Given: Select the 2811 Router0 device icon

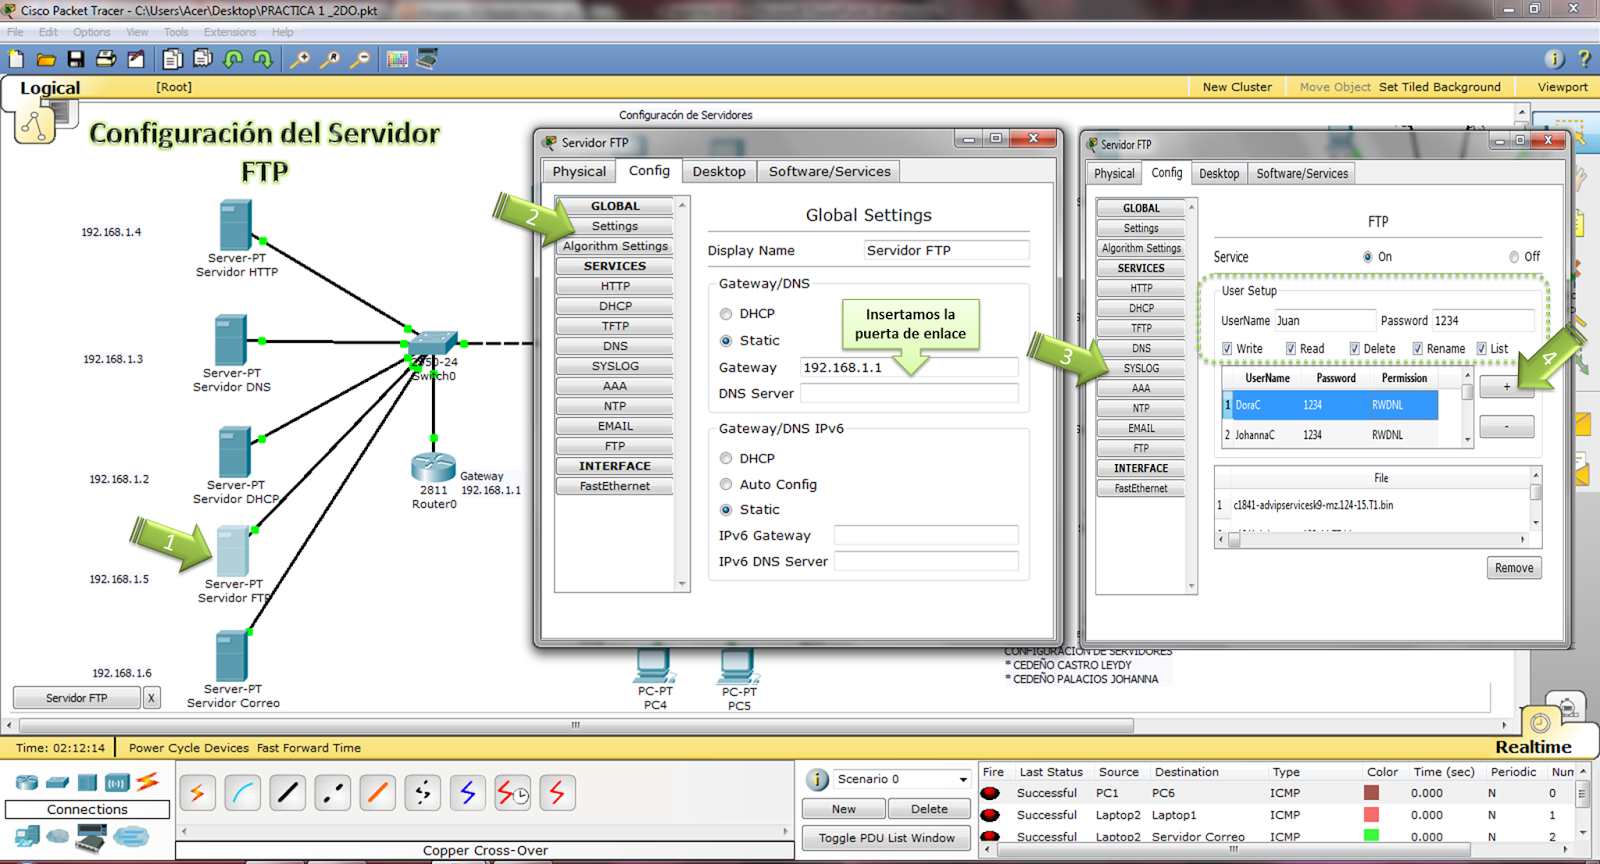Looking at the screenshot, I should click(x=433, y=467).
